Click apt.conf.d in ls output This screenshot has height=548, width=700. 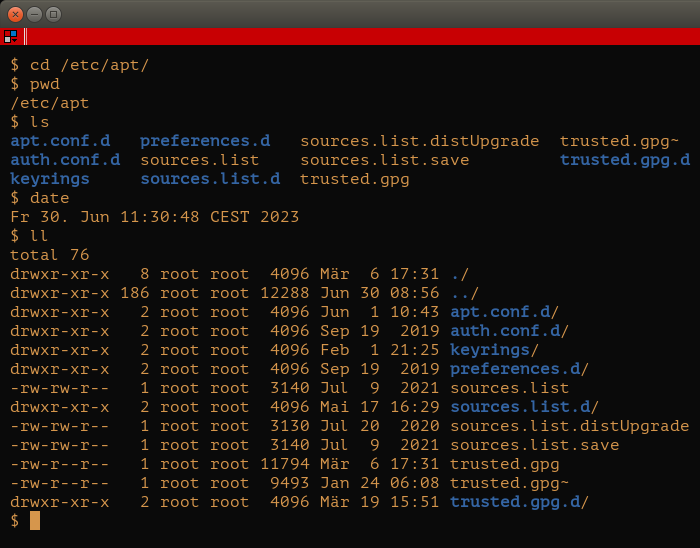coord(60,141)
